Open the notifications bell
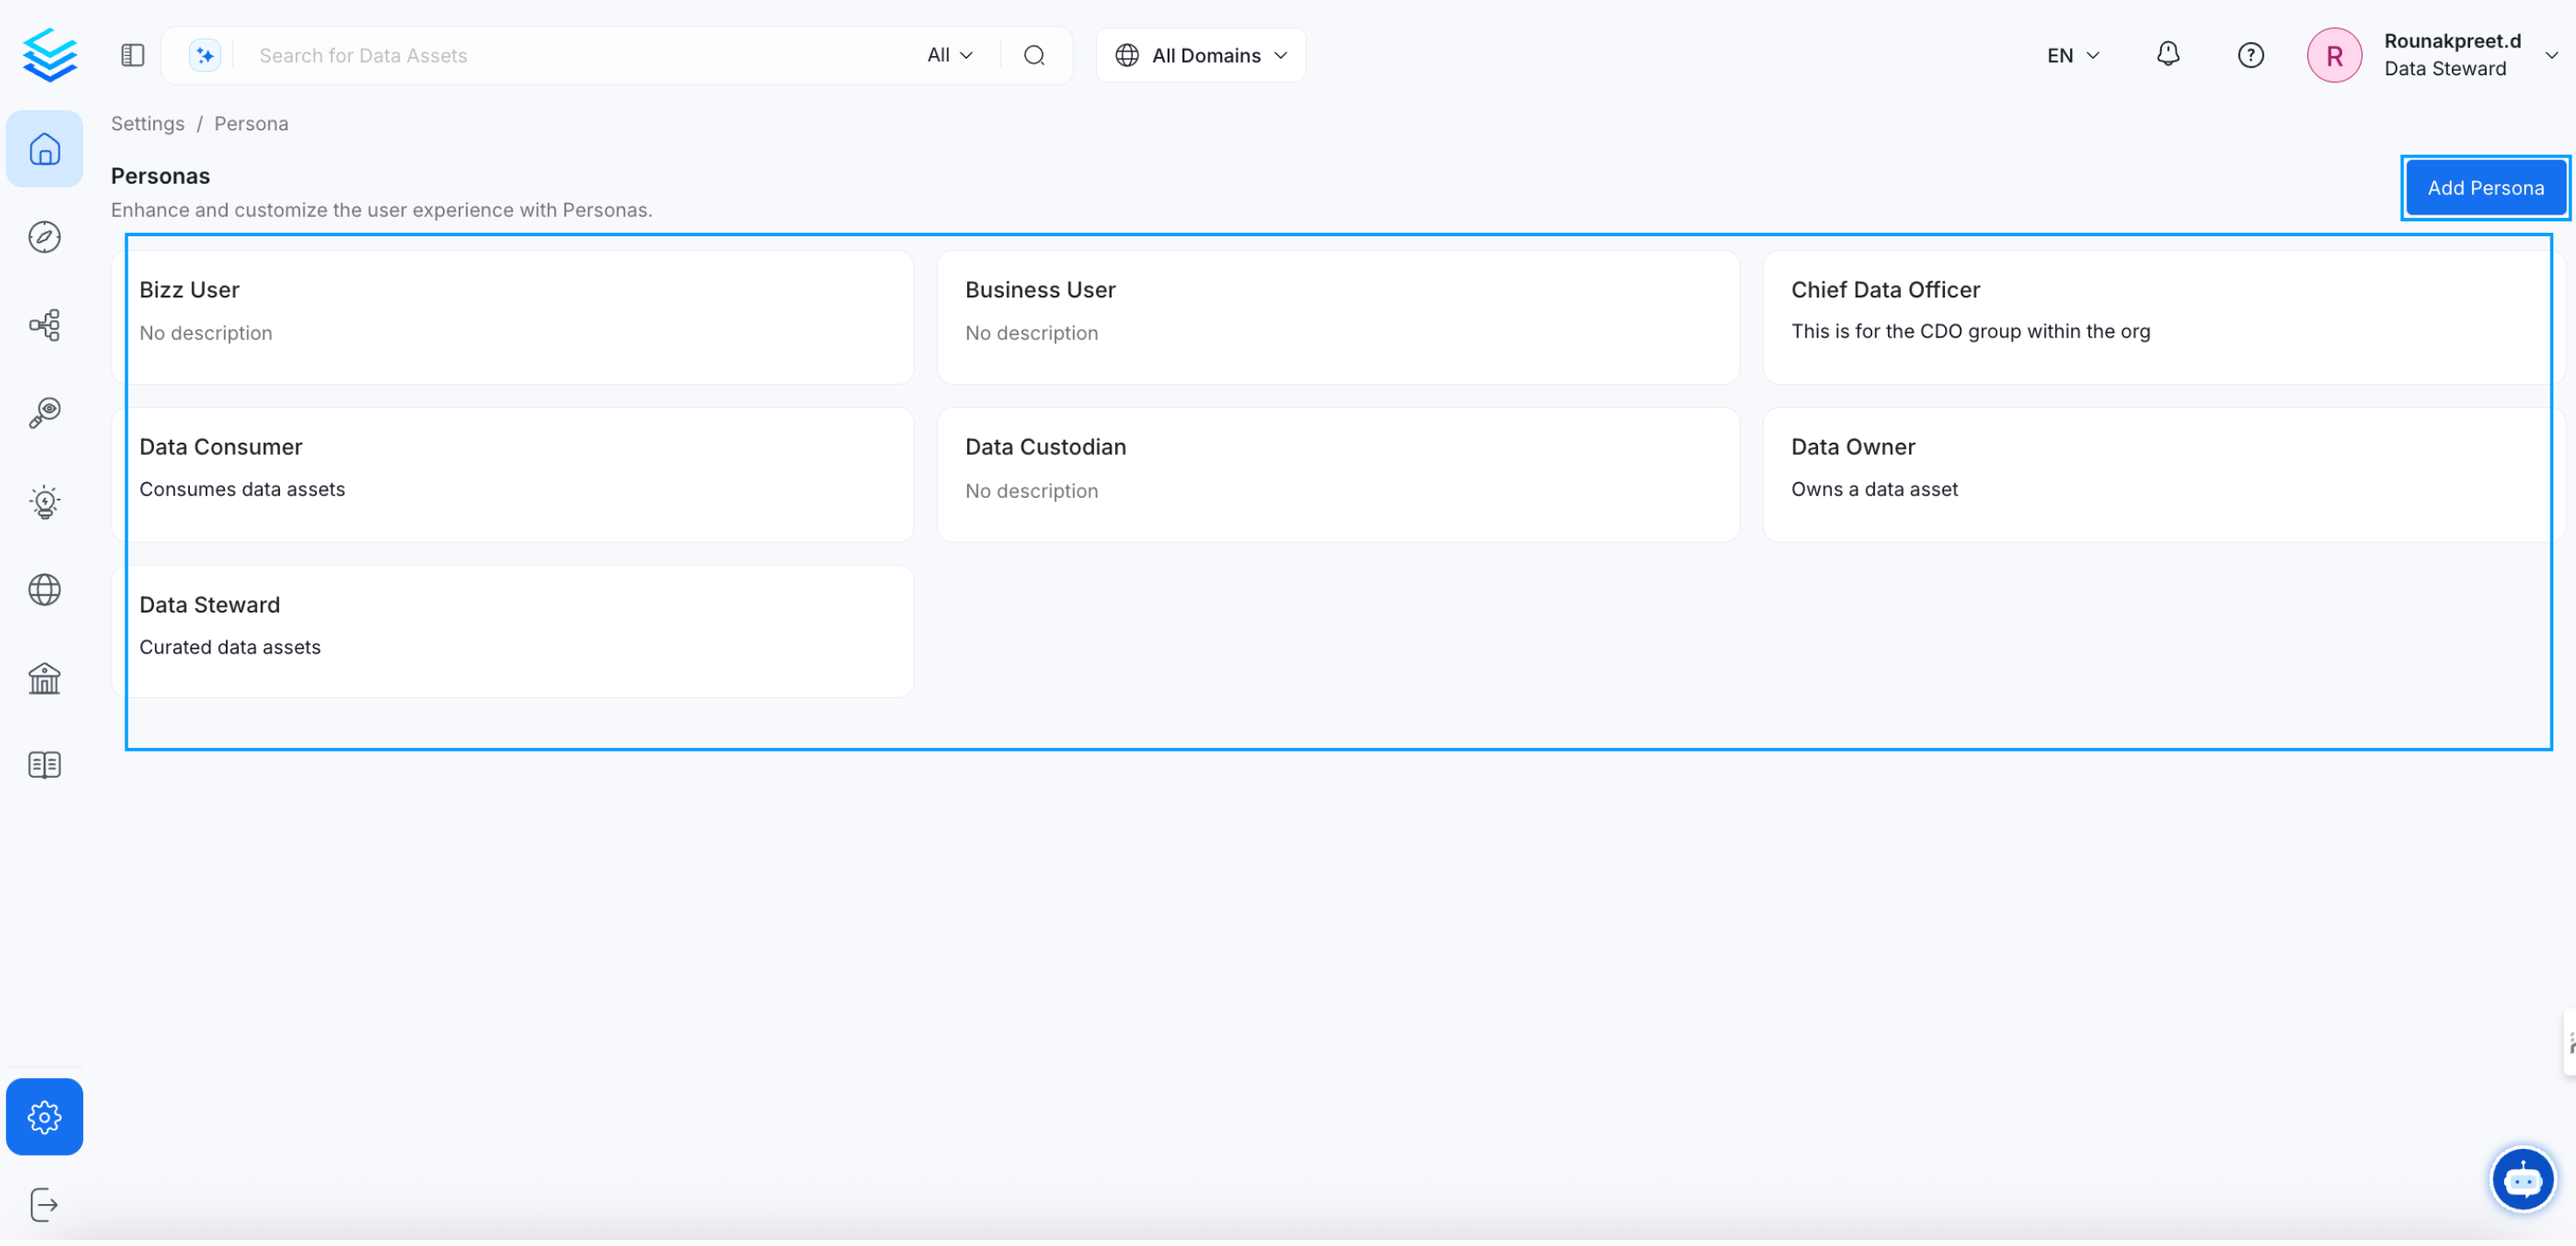Viewport: 2576px width, 1246px height. tap(2167, 55)
